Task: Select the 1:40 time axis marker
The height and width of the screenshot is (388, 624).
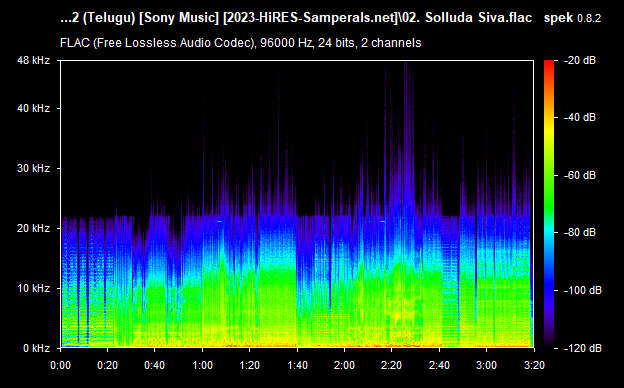Action: [x=297, y=365]
